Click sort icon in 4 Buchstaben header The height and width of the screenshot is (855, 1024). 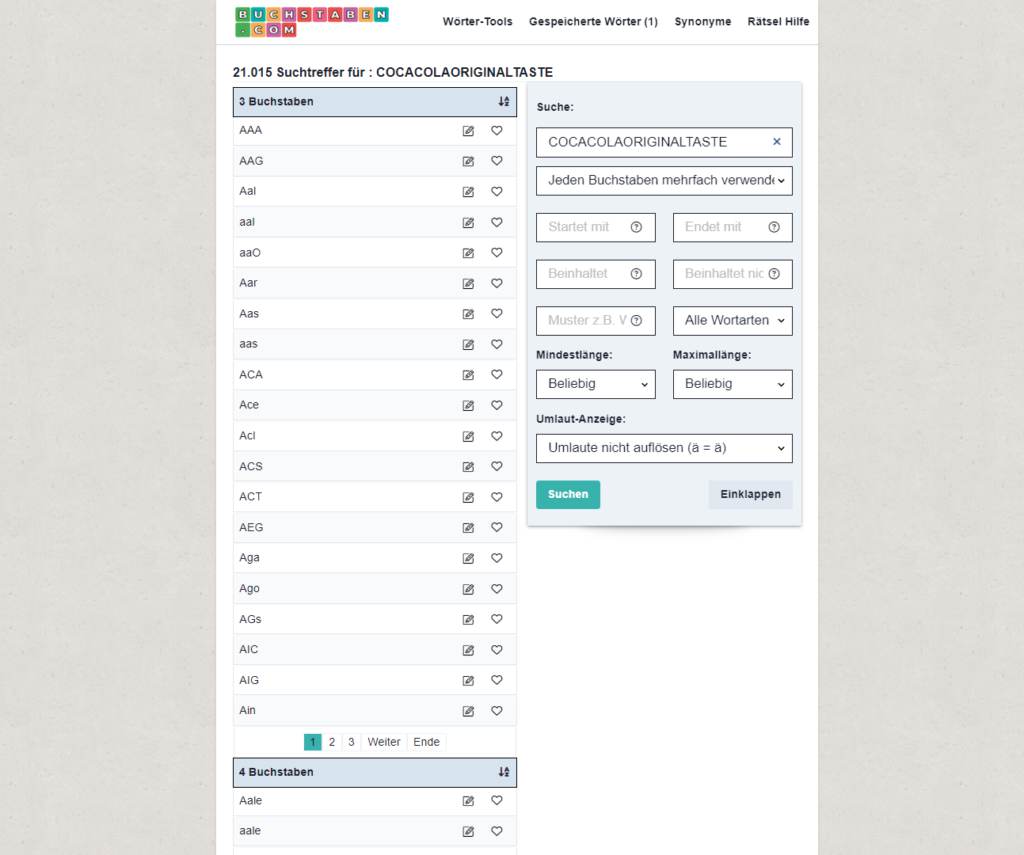(x=504, y=772)
